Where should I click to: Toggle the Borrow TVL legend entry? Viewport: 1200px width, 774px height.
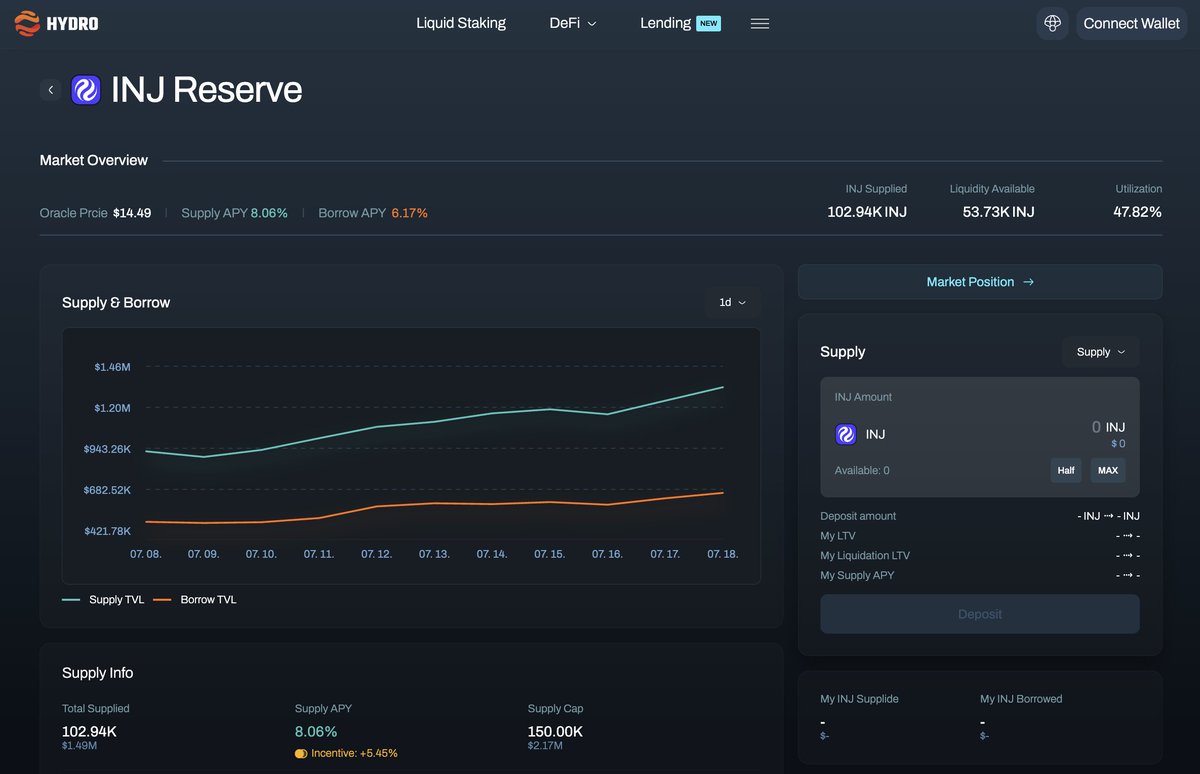[x=195, y=600]
